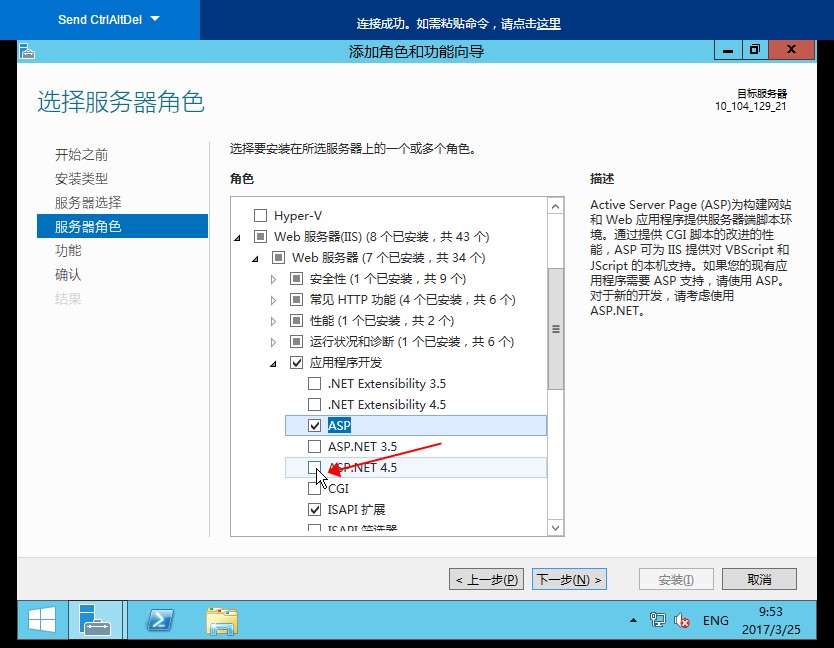Viewport: 834px width, 648px height.
Task: Select the 服务器角色 wizard step
Action: click(122, 226)
